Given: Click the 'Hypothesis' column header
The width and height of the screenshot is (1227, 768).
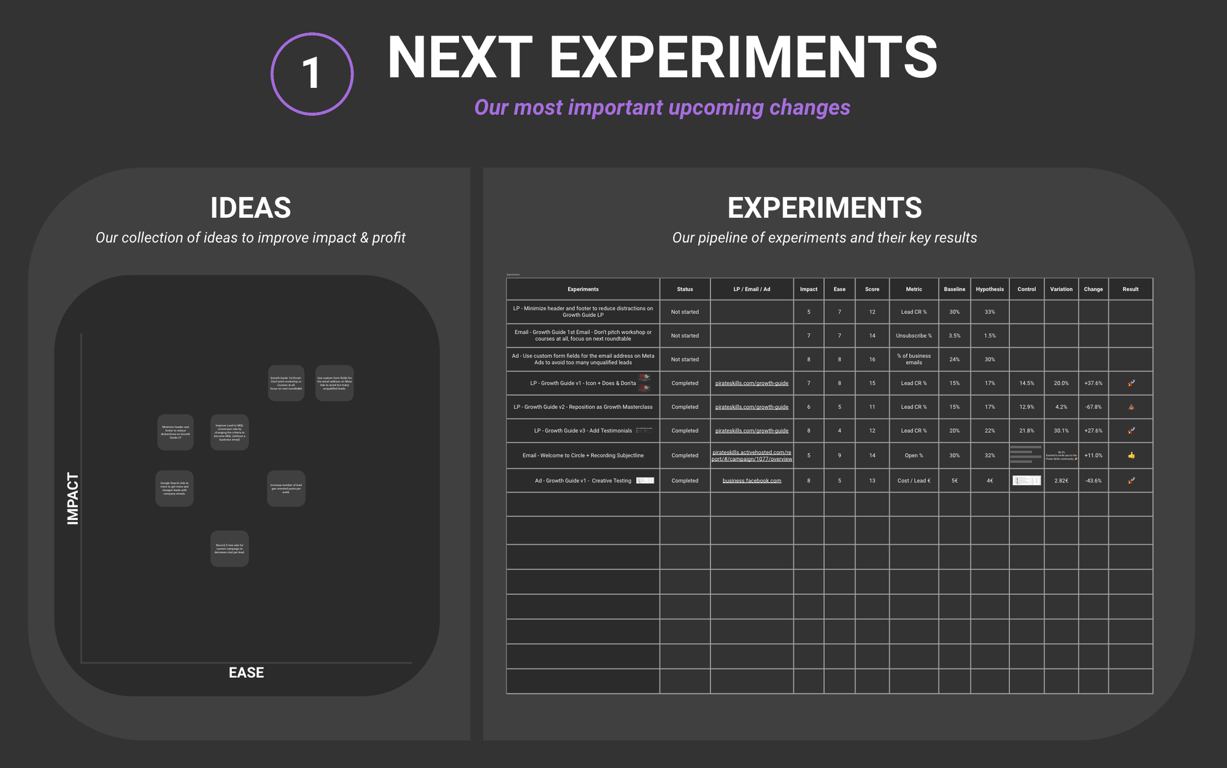Looking at the screenshot, I should 990,289.
